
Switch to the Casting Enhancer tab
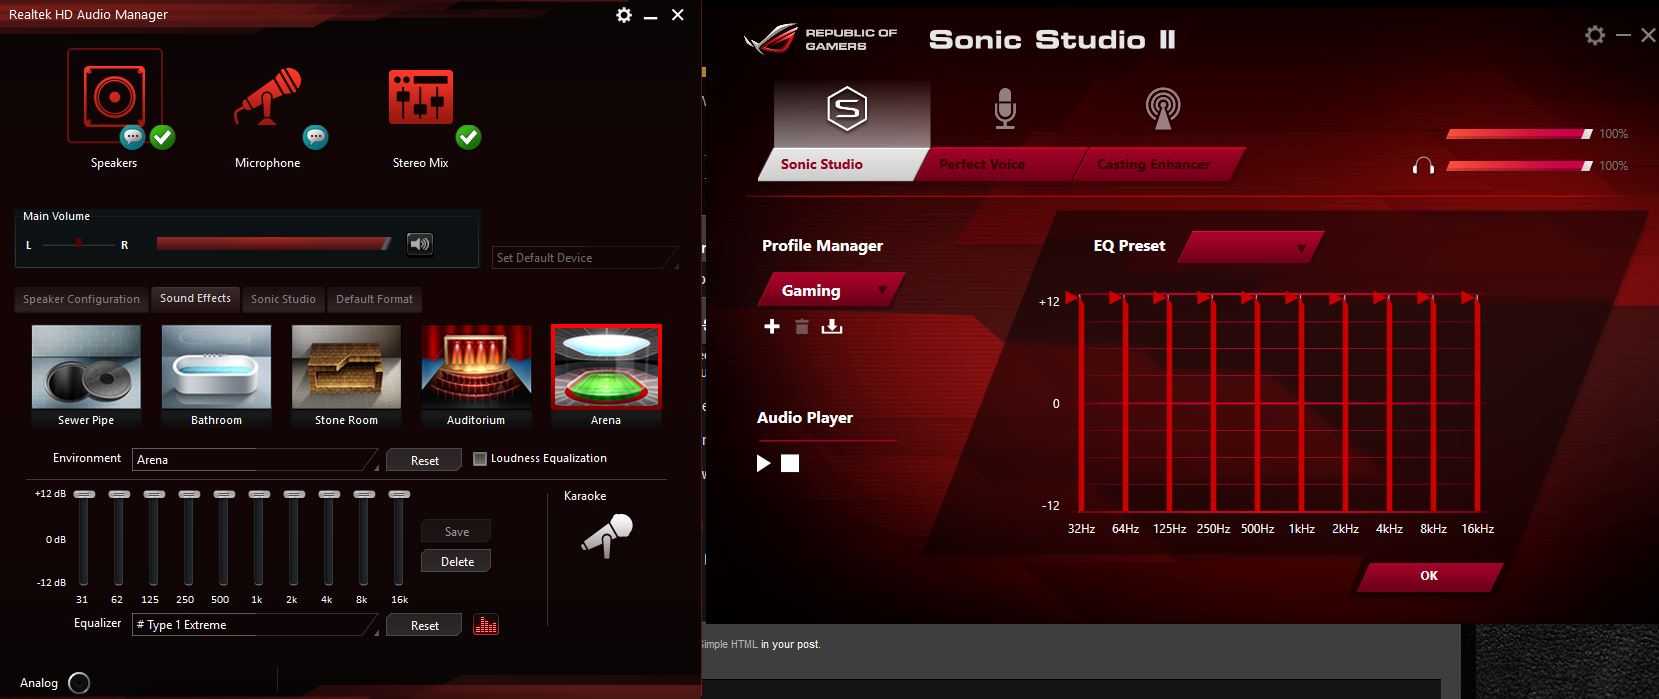(1158, 164)
